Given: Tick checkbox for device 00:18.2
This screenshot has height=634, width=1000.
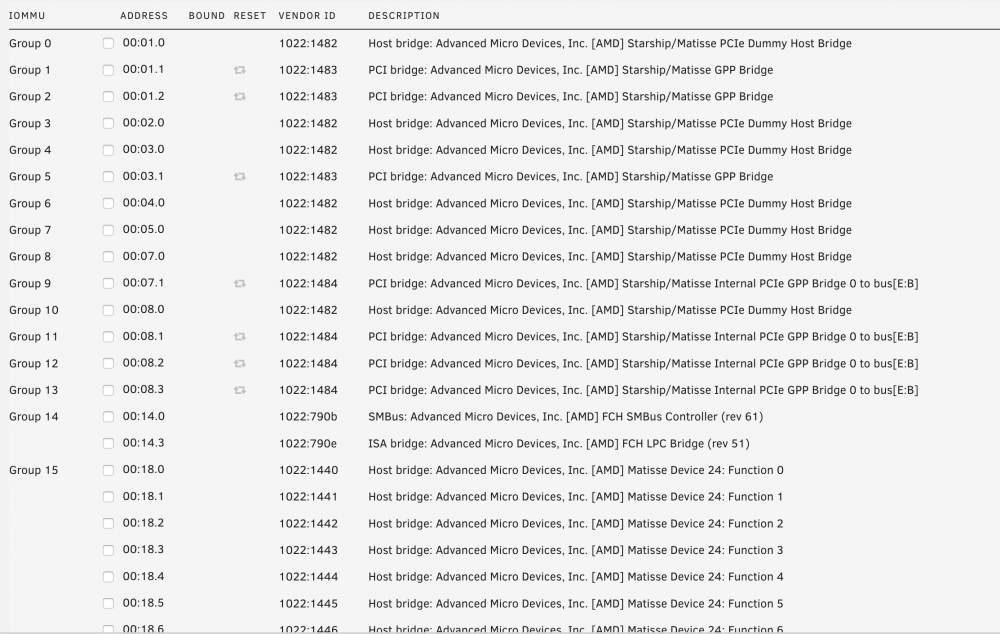Looking at the screenshot, I should click(x=108, y=524).
